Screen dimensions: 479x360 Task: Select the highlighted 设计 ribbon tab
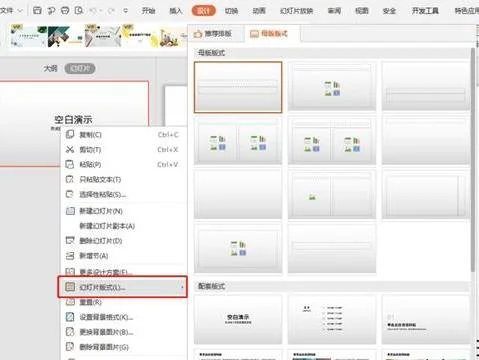point(204,11)
